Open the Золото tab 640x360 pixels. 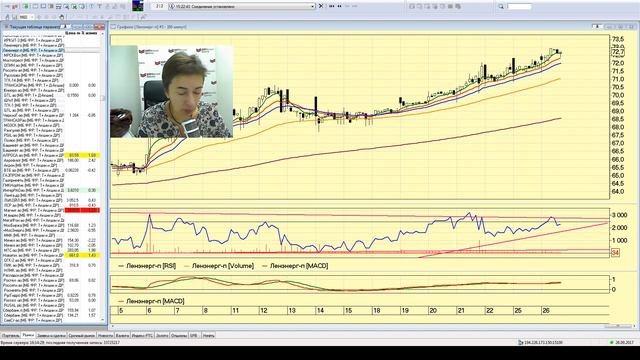pos(162,336)
